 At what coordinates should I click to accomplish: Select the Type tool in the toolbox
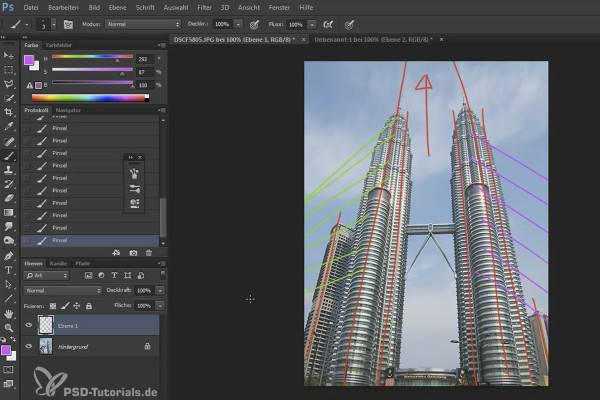[x=8, y=270]
